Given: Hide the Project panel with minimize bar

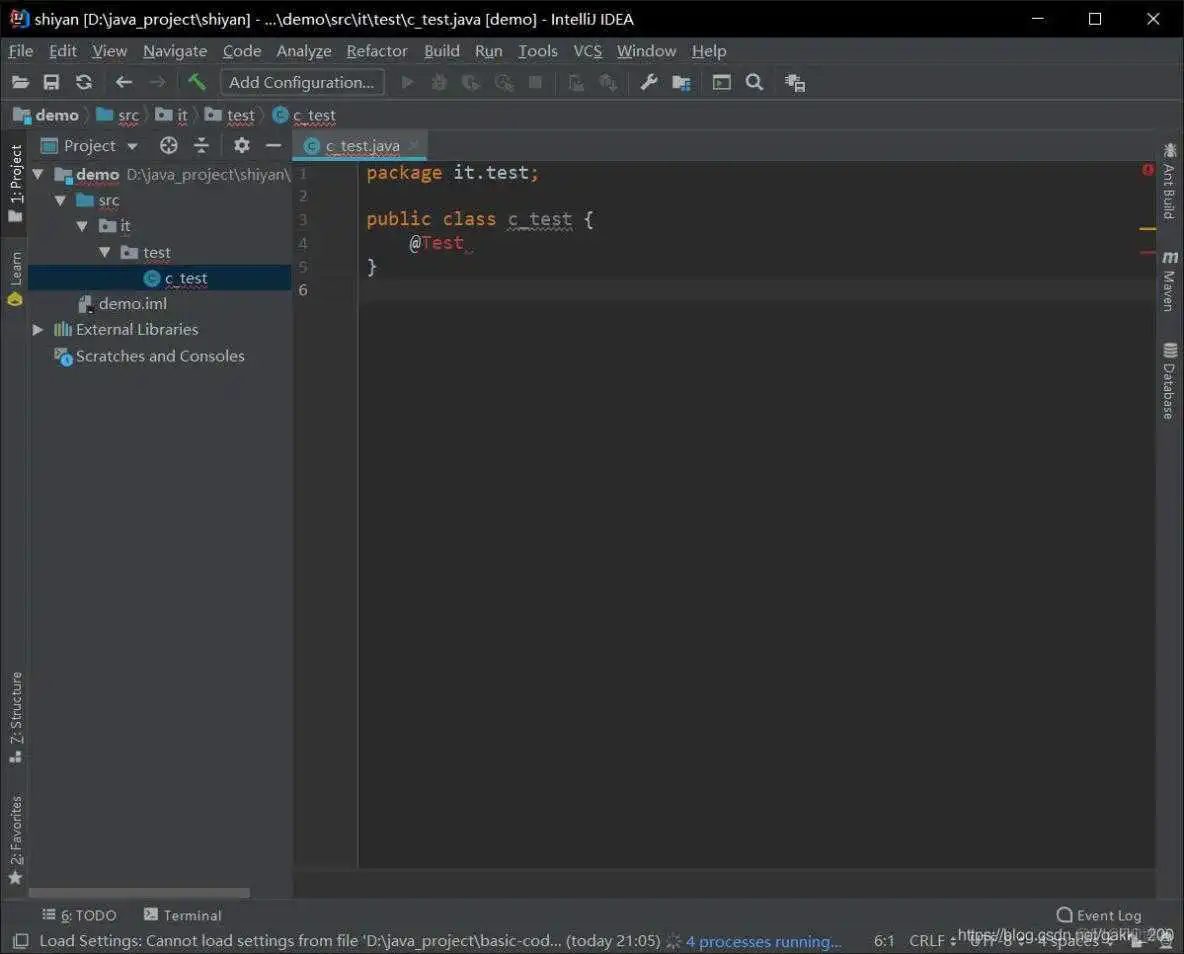Looking at the screenshot, I should pyautogui.click(x=273, y=145).
